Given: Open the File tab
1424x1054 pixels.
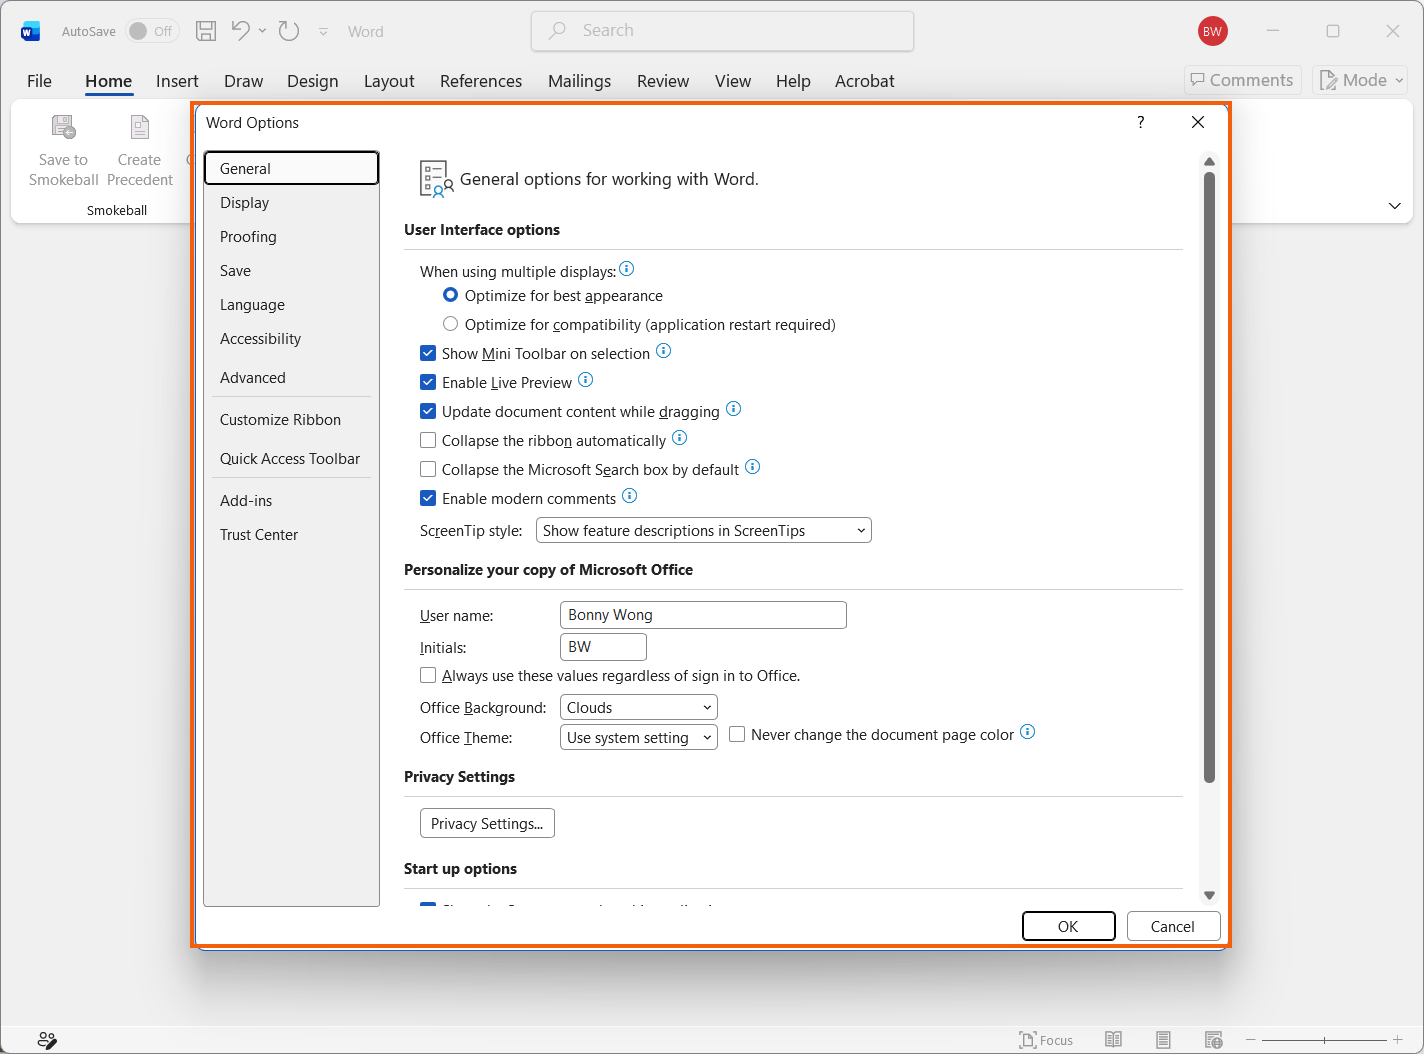Looking at the screenshot, I should coord(39,81).
